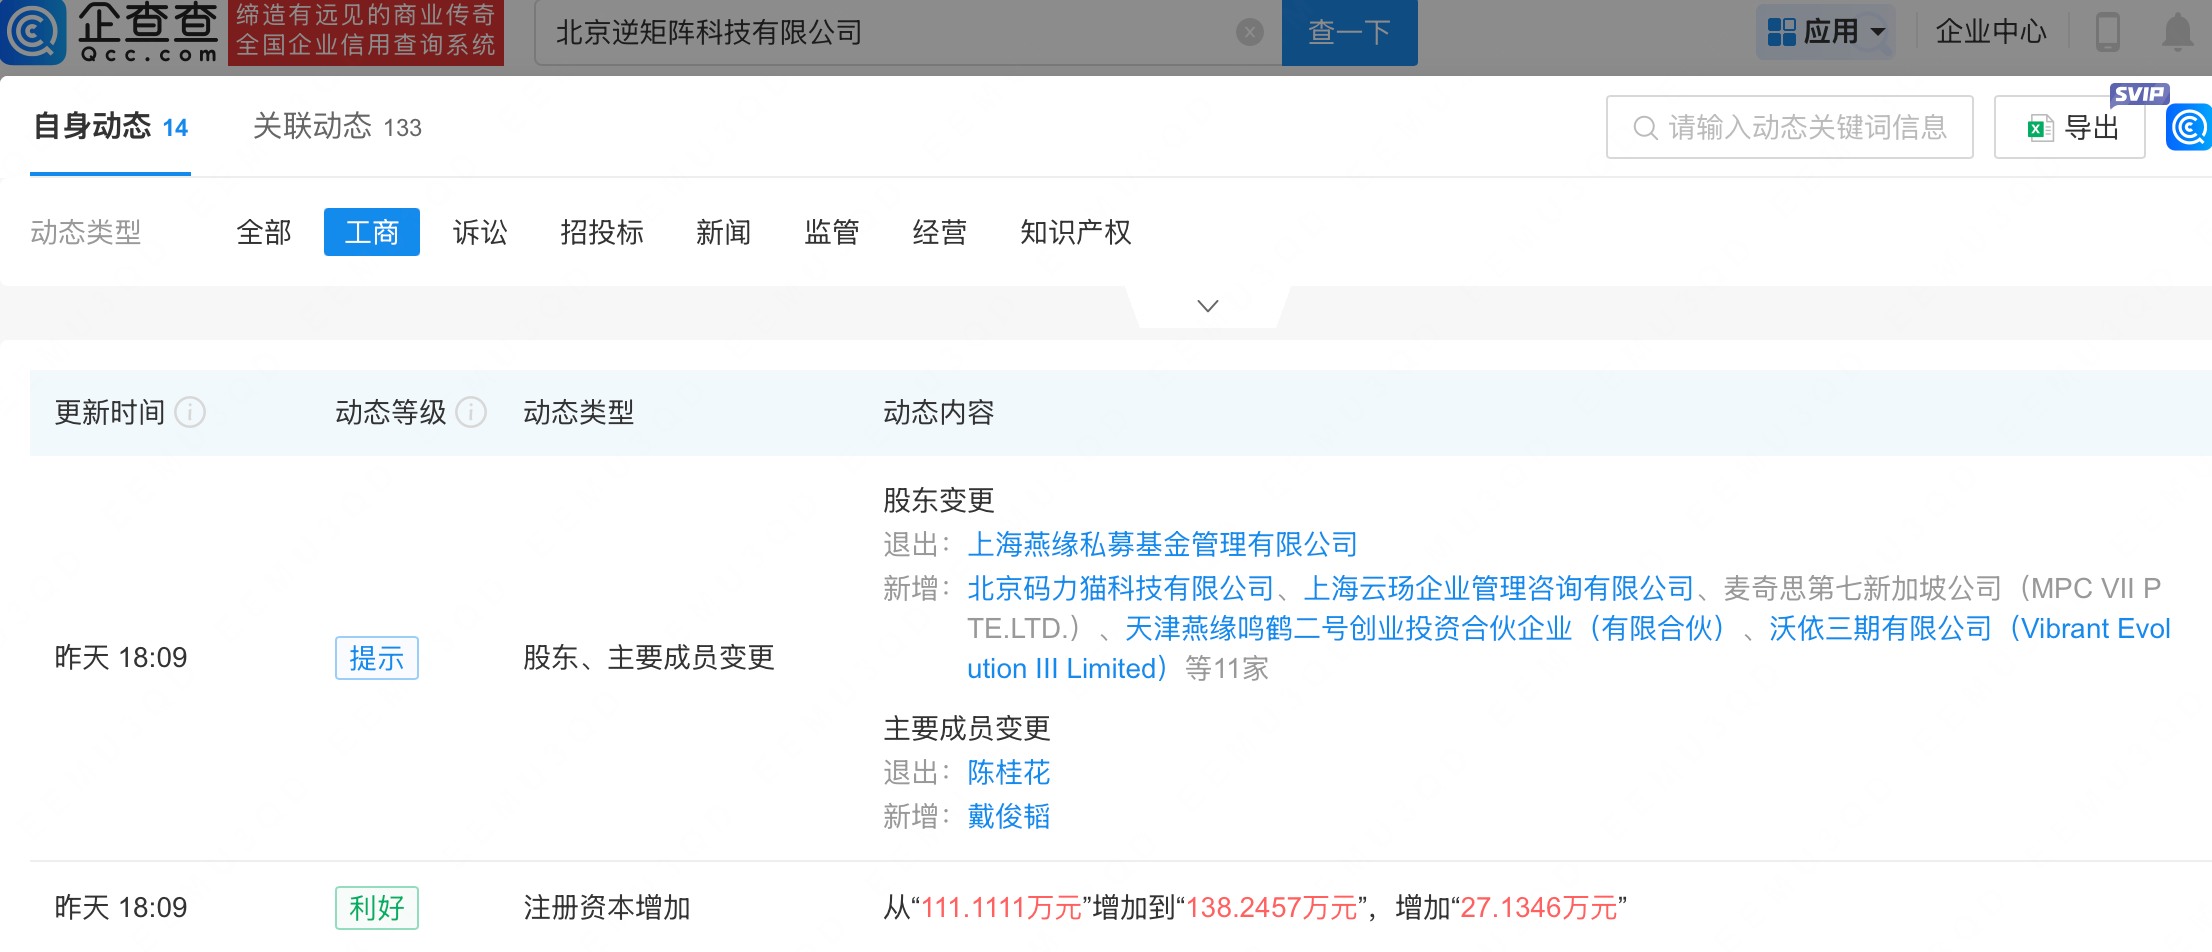Click the 查一下 search button
2212x952 pixels.
coord(1350,32)
